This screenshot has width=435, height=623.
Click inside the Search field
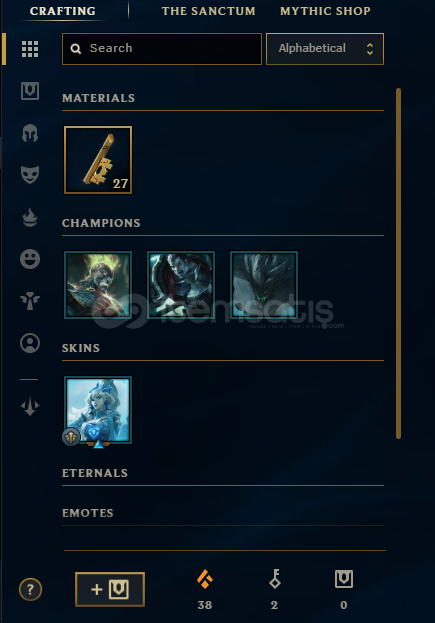coord(162,49)
